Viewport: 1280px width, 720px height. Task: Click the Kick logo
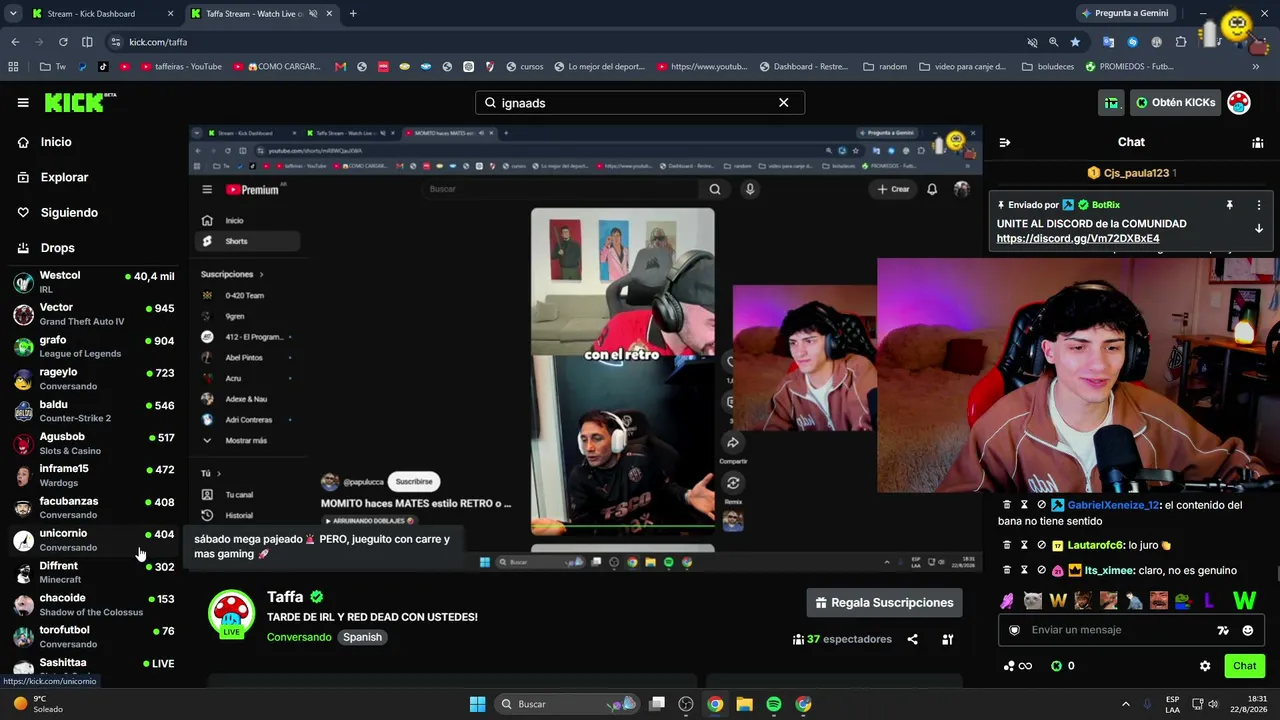point(80,102)
